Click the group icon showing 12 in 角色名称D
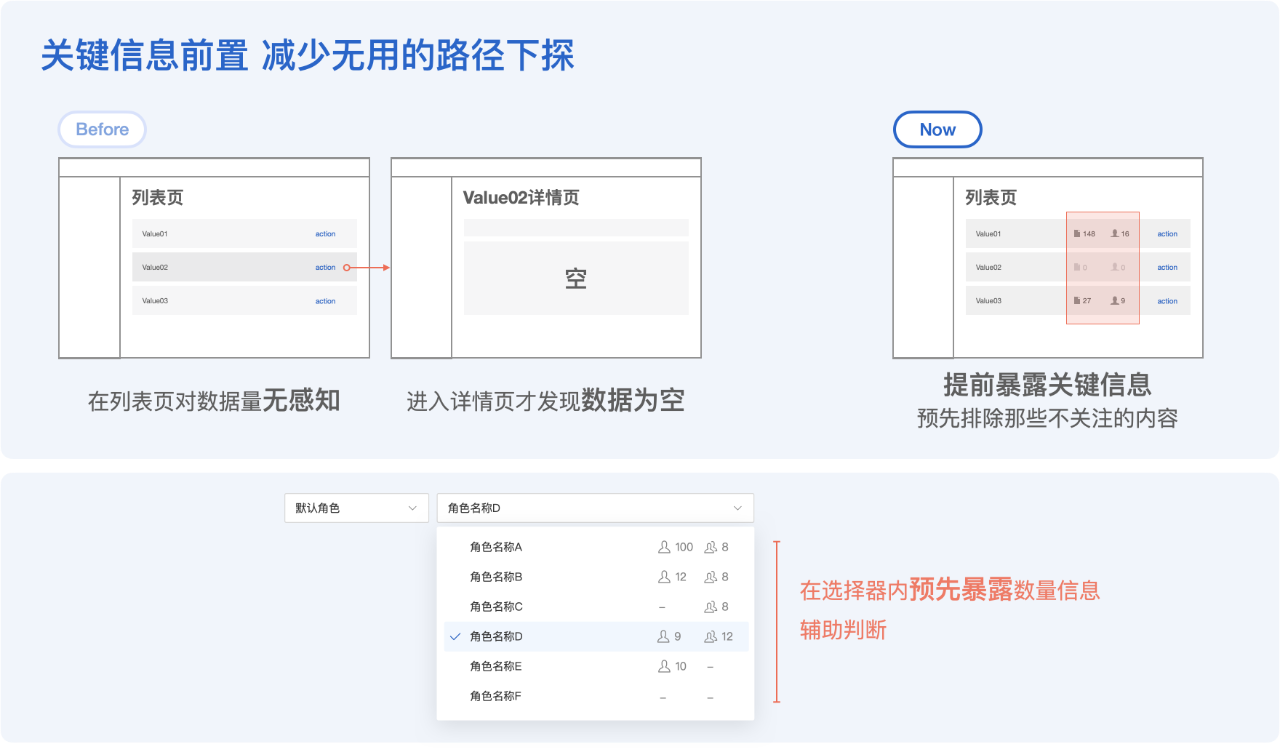This screenshot has width=1280, height=748. click(710, 637)
